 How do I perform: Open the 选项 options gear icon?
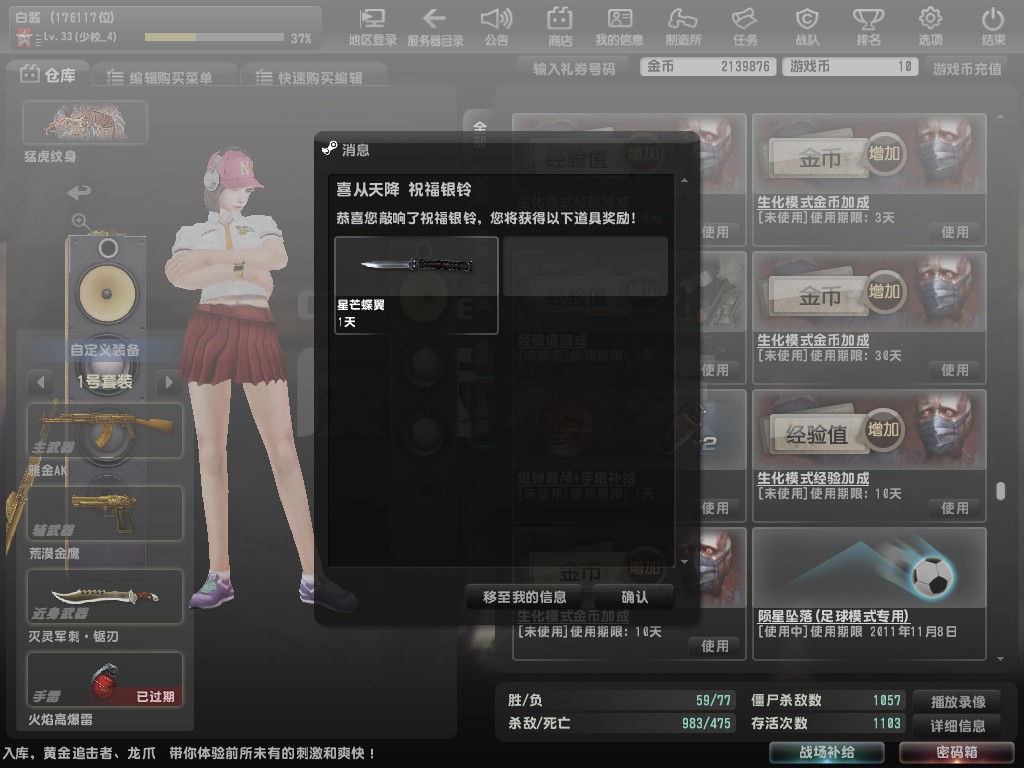point(931,27)
